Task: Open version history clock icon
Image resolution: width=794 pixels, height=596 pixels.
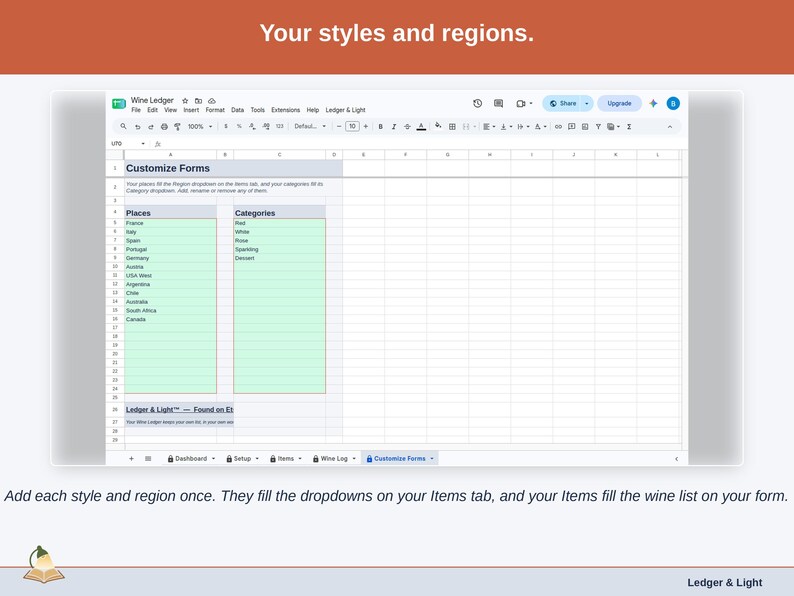Action: (478, 103)
